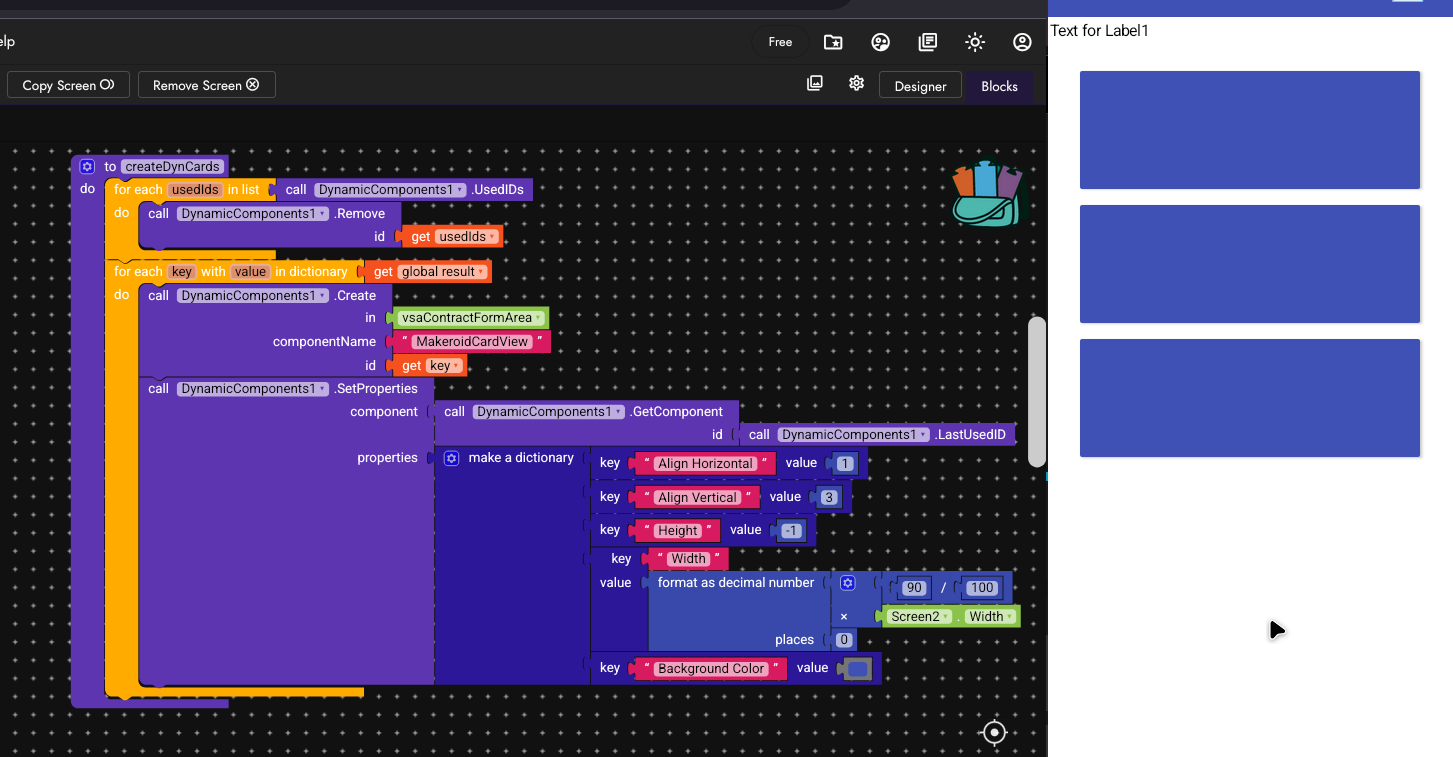Click the Free plan badge
Viewport: 1453px width, 757px height.
[x=780, y=42]
